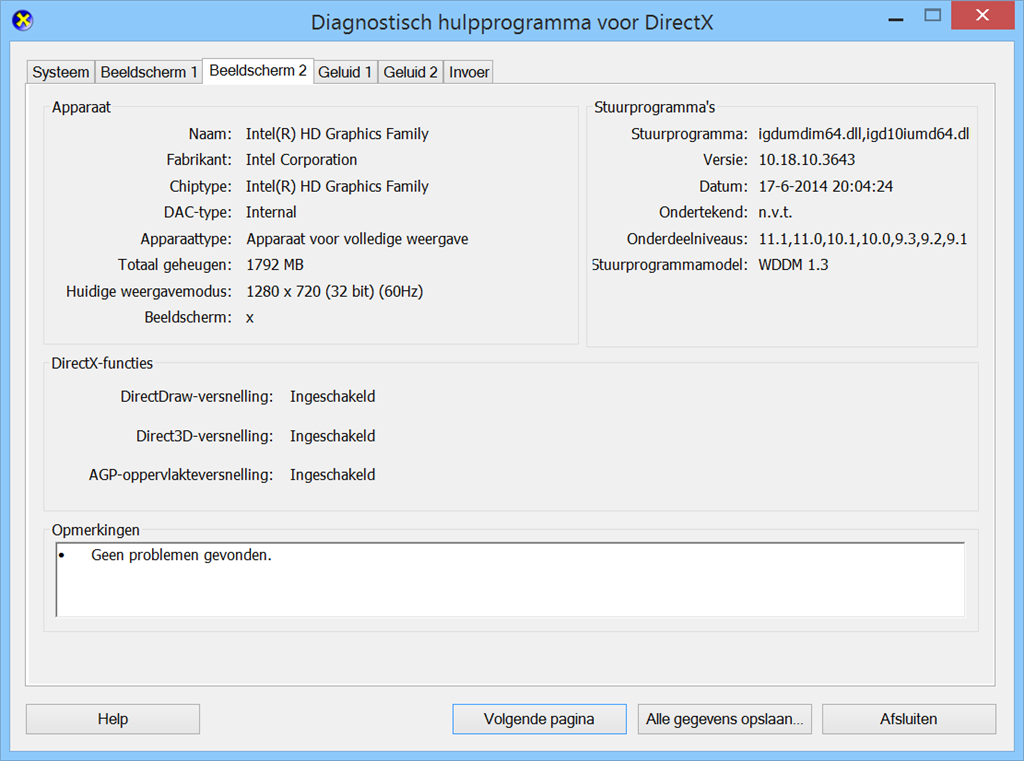
Task: Open the Geluid 2 tab
Action: [x=410, y=72]
